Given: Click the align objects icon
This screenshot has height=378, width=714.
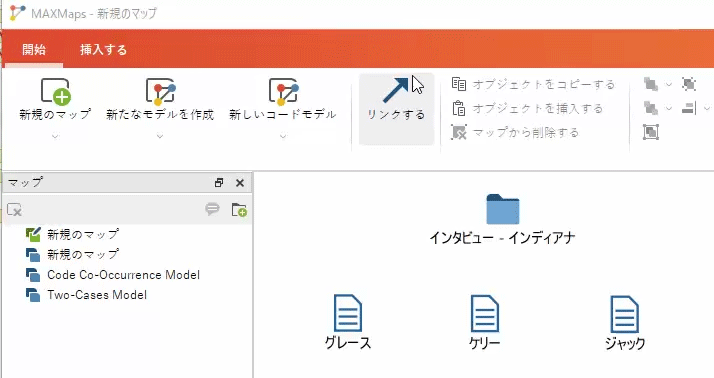Looking at the screenshot, I should tap(689, 108).
